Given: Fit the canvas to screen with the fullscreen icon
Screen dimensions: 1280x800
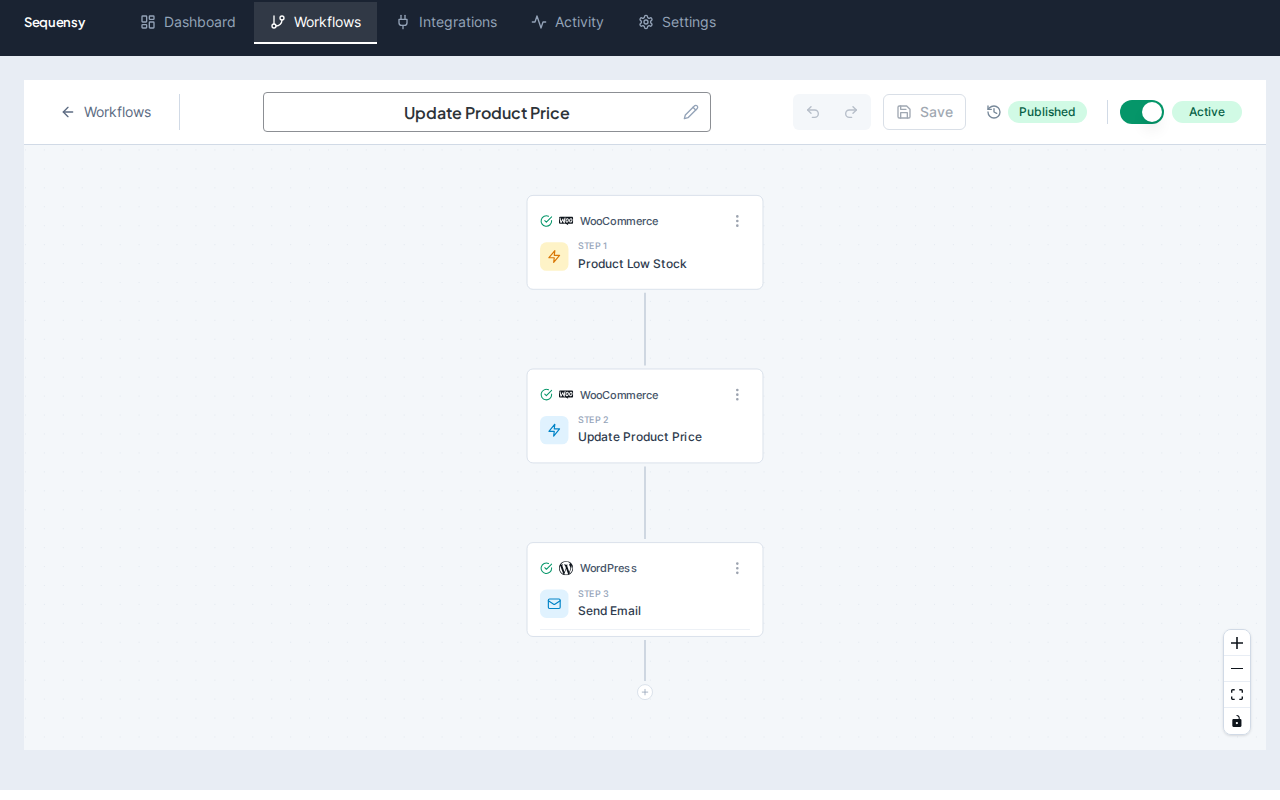Looking at the screenshot, I should [x=1237, y=694].
